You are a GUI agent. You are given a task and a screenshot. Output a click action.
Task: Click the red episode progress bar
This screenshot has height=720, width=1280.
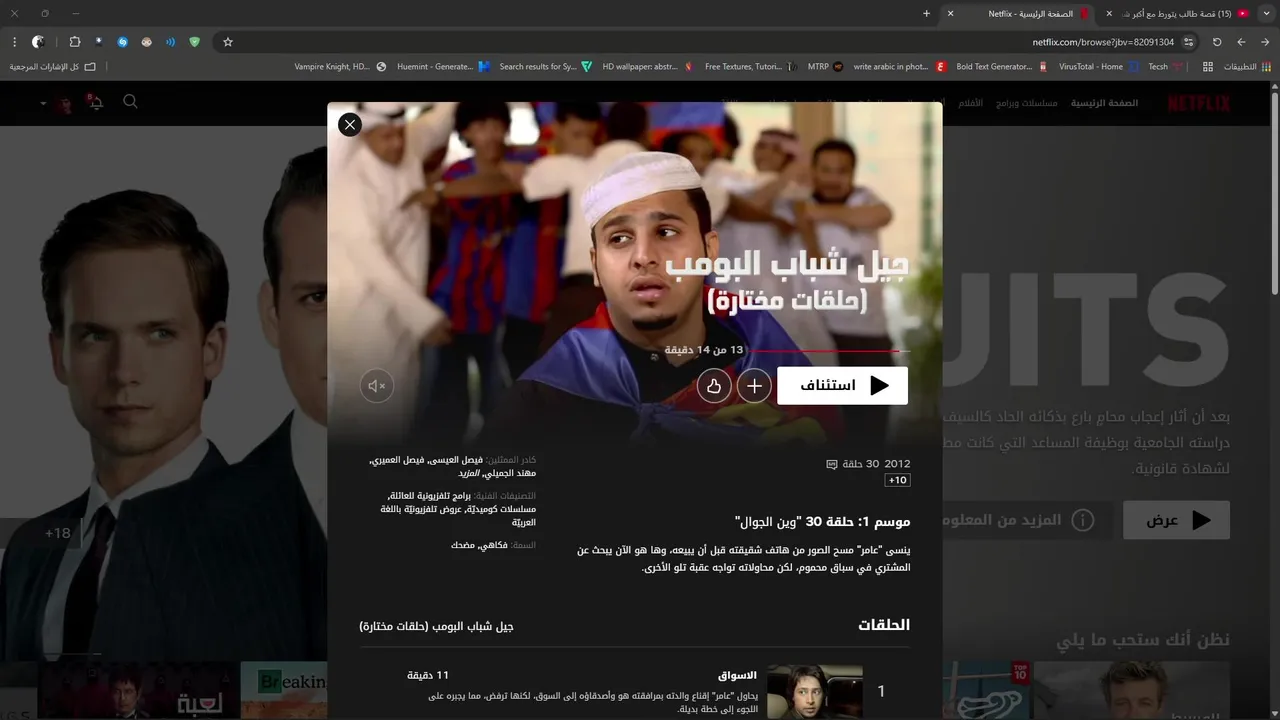coord(830,351)
